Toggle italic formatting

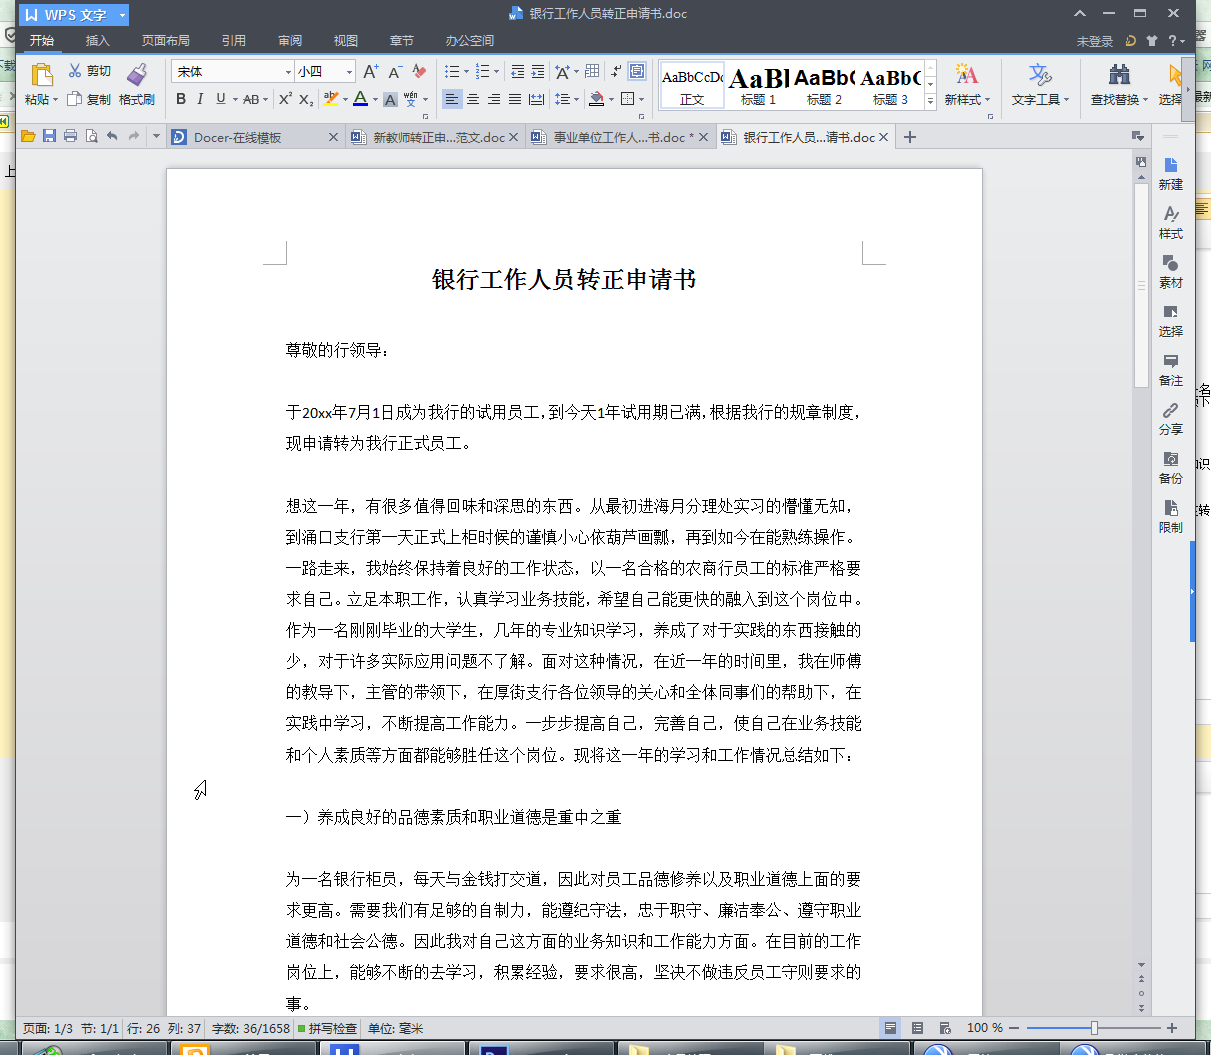199,99
